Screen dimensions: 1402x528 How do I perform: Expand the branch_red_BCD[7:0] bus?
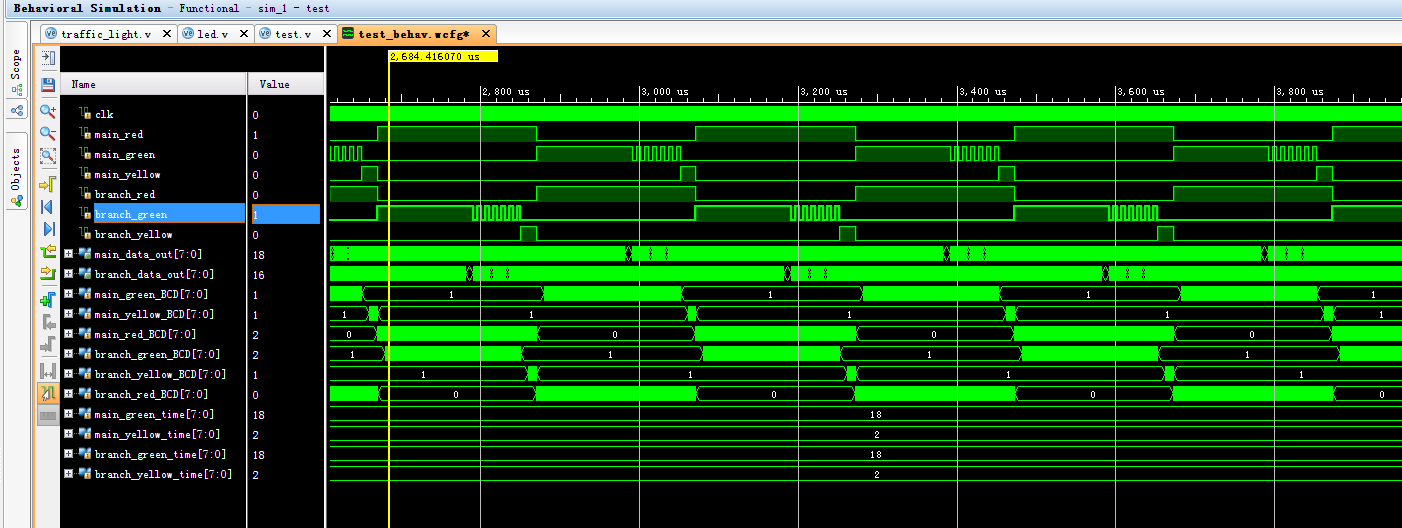click(x=69, y=394)
